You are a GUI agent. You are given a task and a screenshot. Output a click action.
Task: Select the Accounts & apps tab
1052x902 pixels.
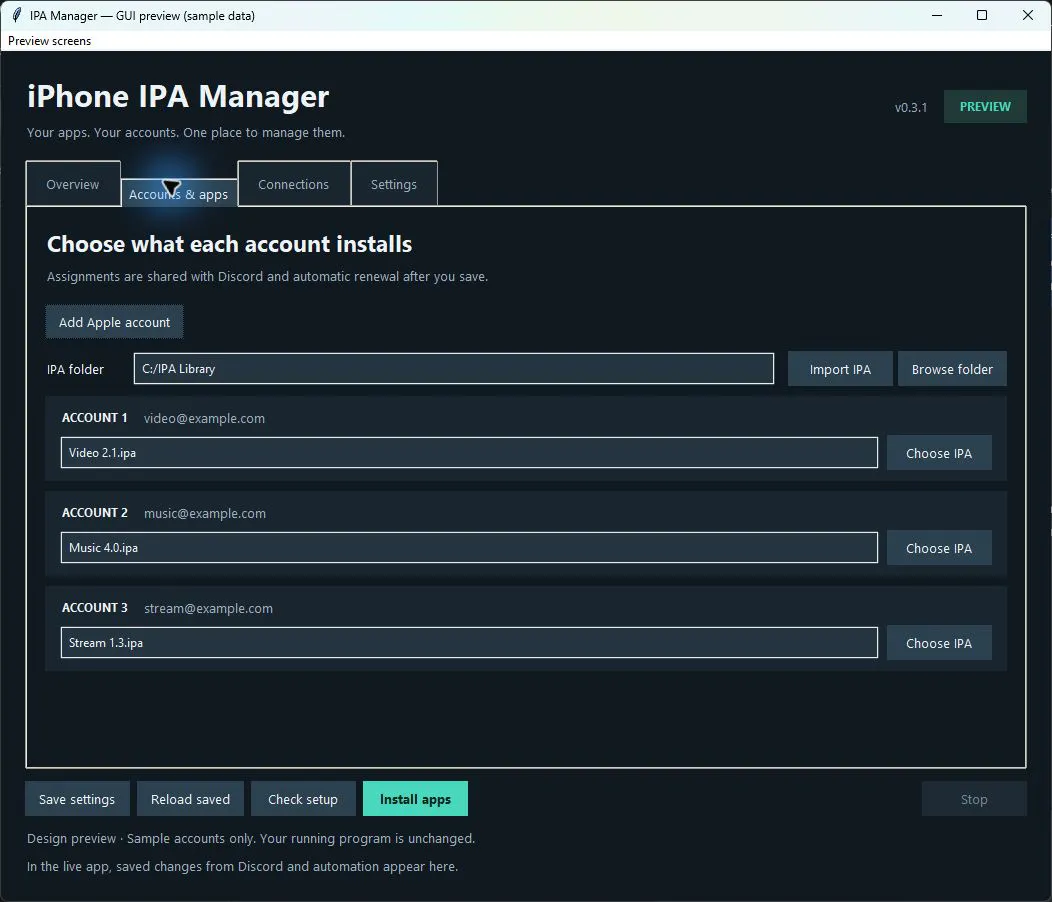[x=178, y=194]
